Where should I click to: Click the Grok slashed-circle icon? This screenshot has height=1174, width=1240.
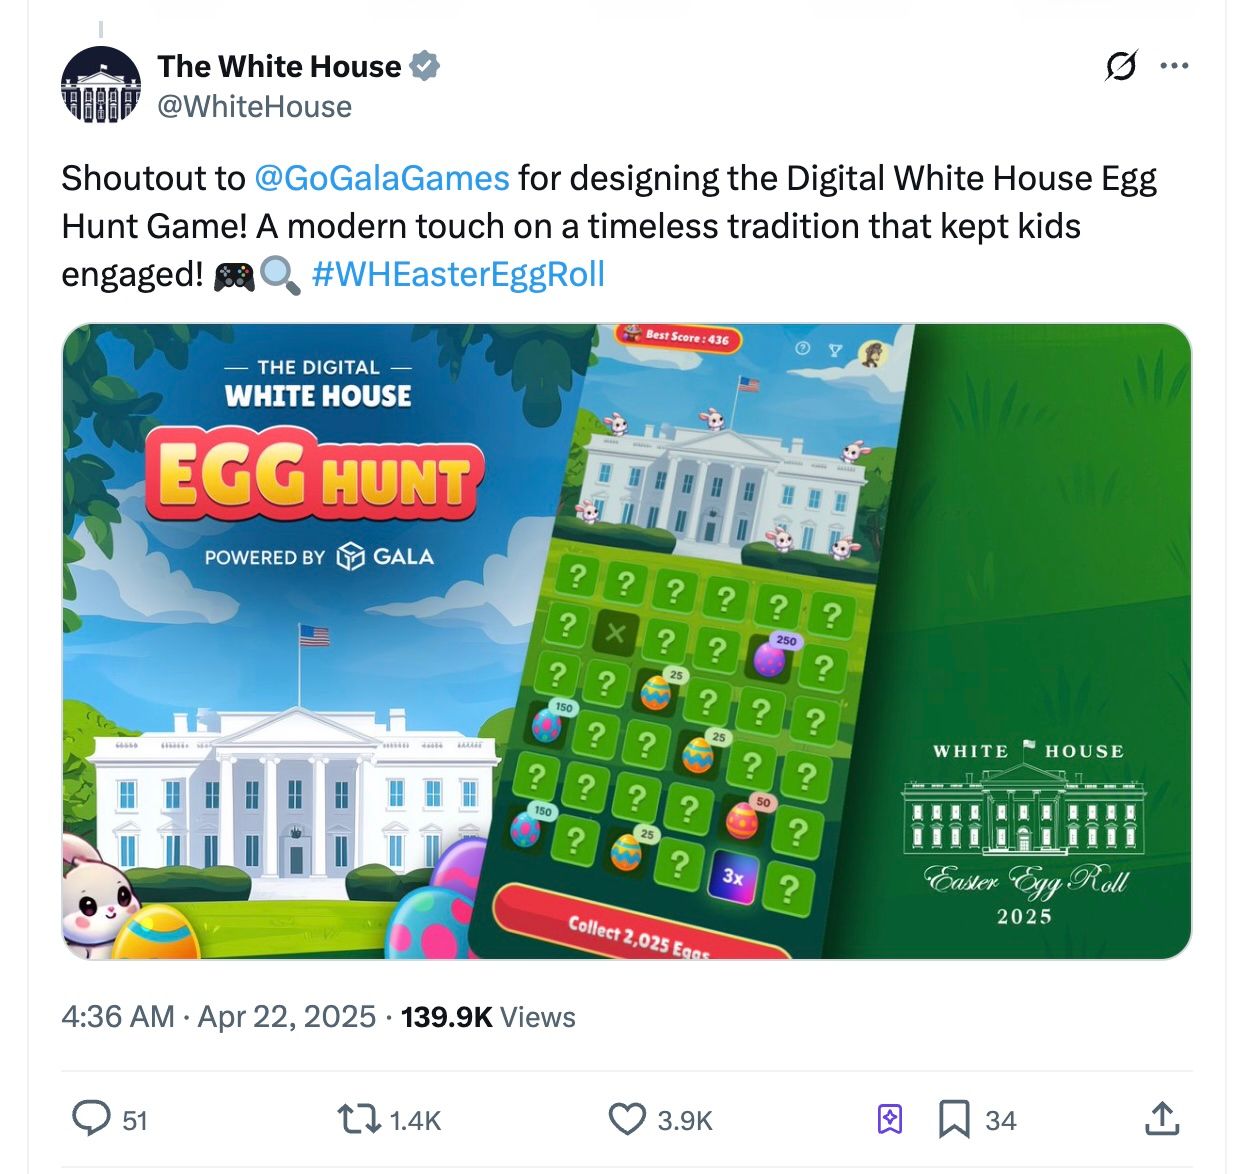point(1121,66)
